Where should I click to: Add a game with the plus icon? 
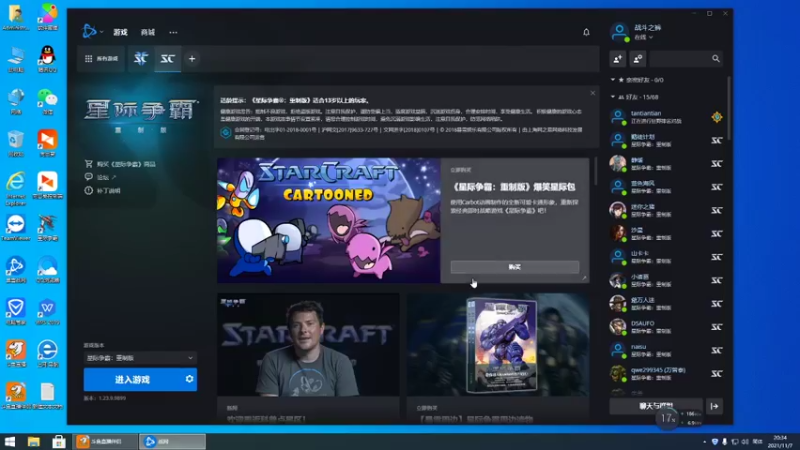(192, 59)
